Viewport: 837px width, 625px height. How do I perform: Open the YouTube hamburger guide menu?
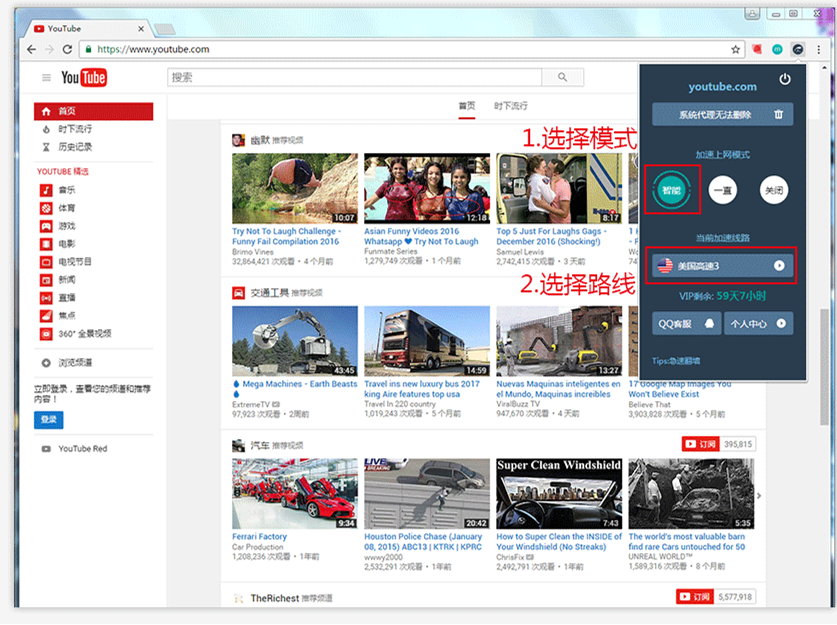point(46,78)
